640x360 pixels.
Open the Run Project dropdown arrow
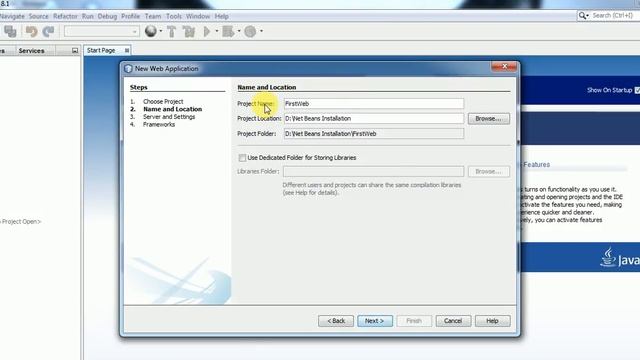pyautogui.click(x=217, y=31)
